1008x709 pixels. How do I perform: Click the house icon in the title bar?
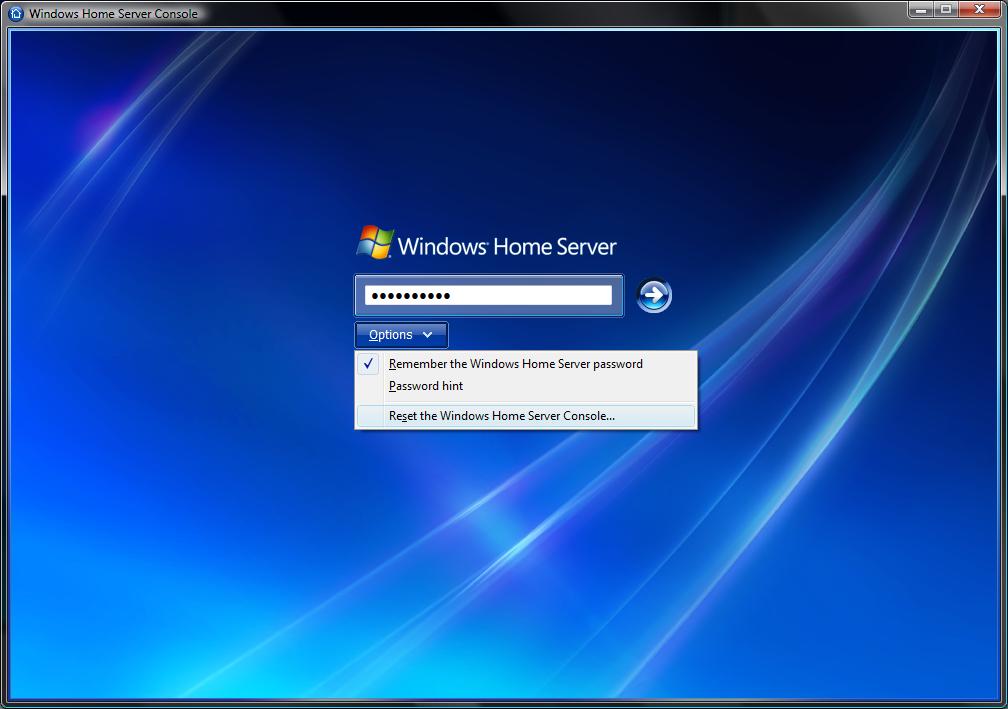point(16,13)
